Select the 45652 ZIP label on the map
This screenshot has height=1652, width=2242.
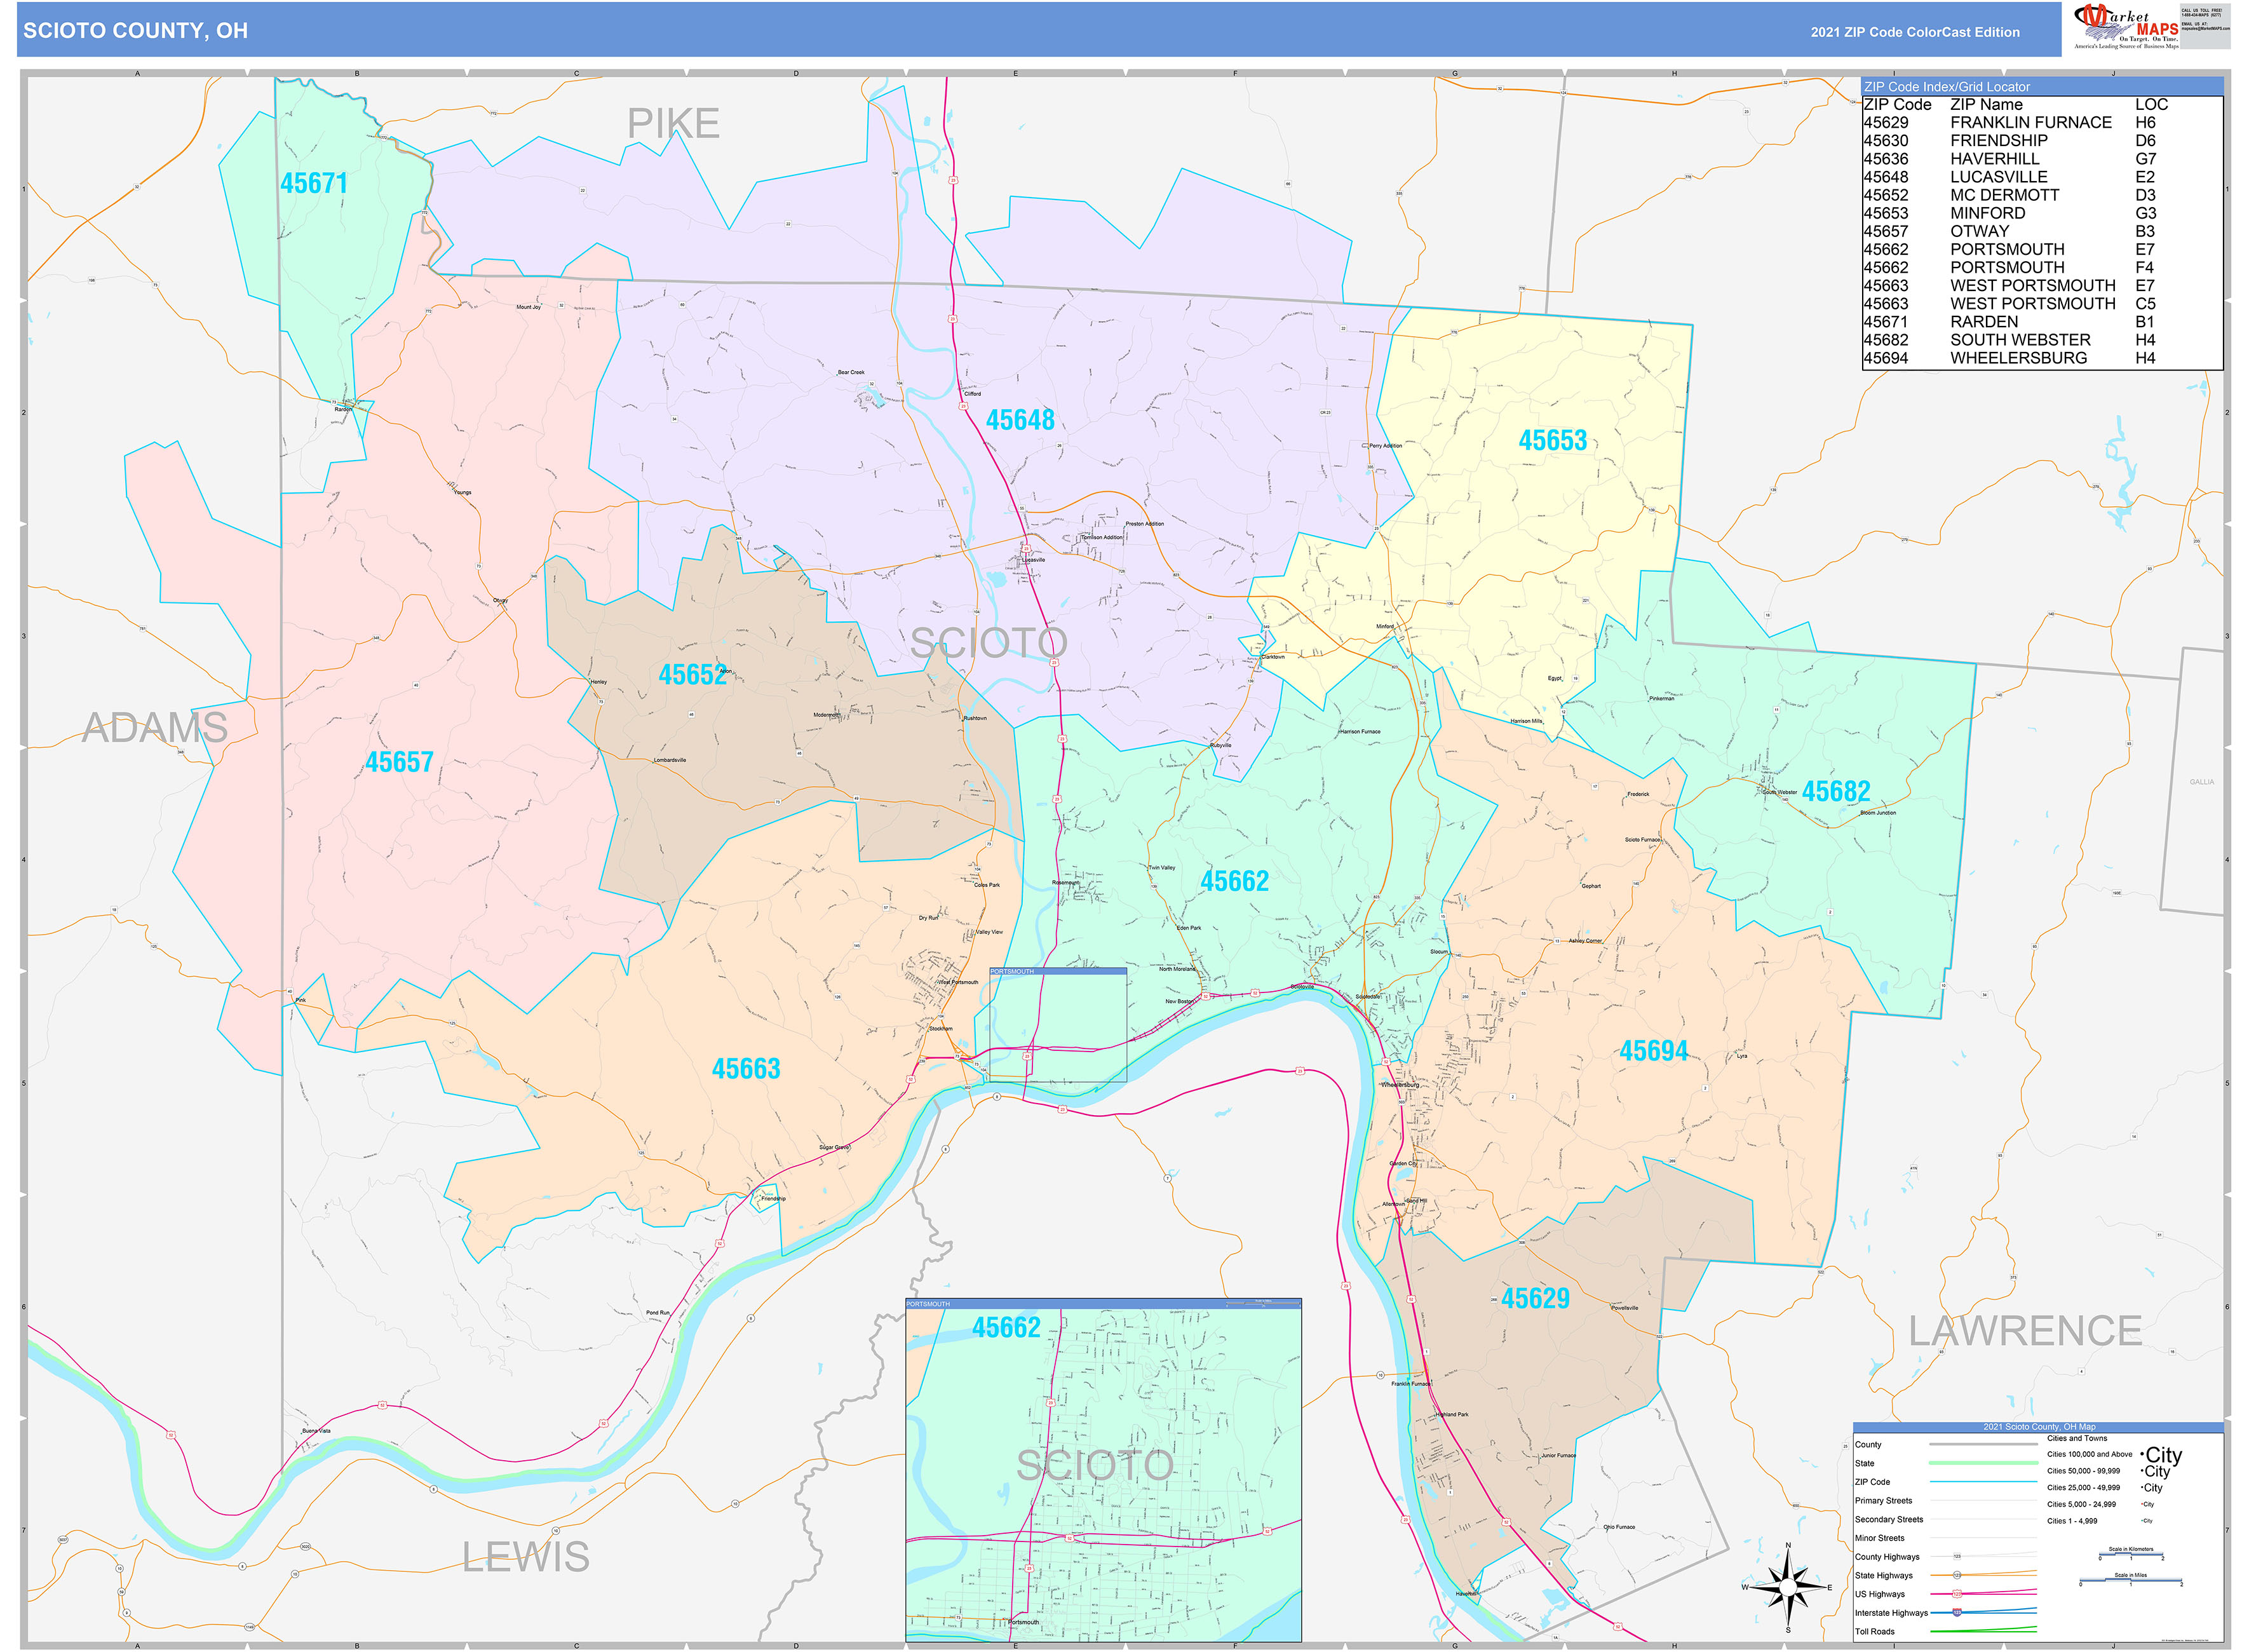click(x=692, y=675)
